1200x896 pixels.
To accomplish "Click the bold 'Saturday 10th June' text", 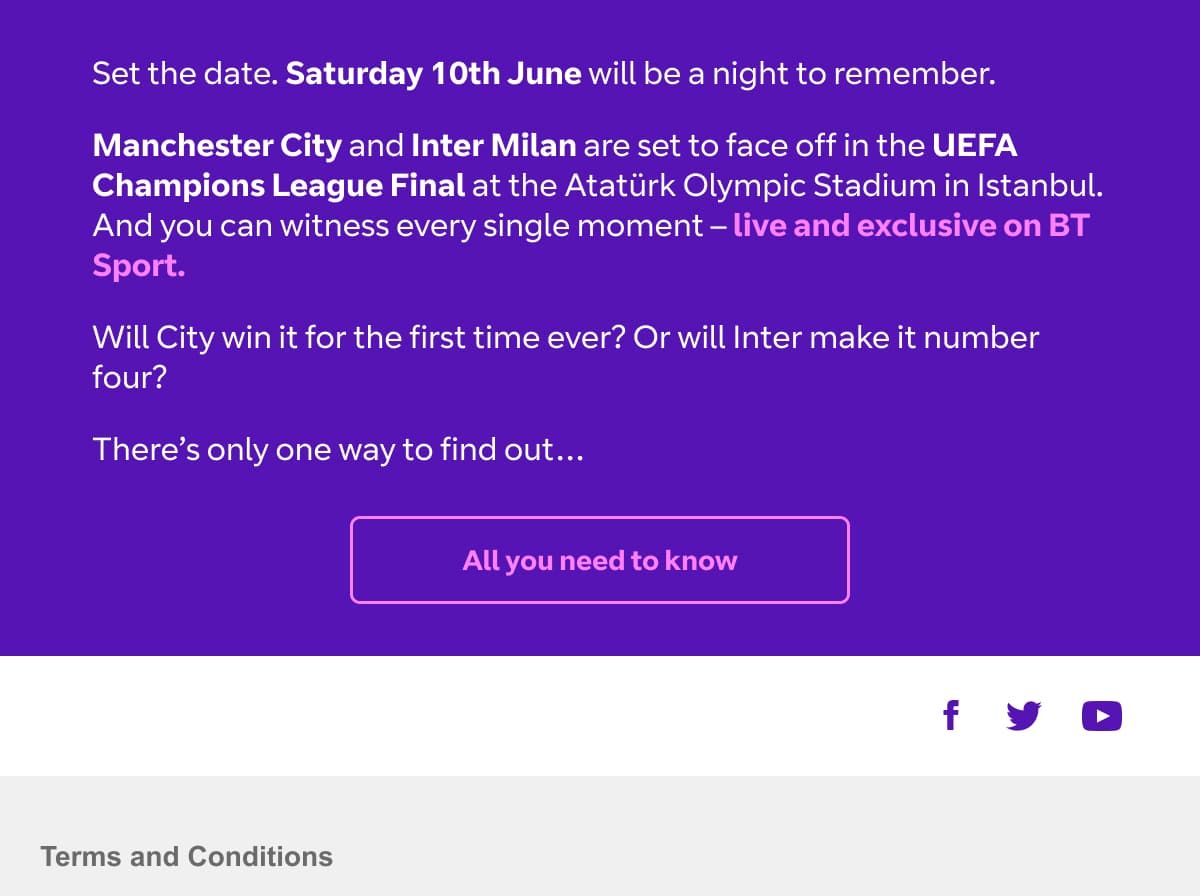I will point(433,75).
